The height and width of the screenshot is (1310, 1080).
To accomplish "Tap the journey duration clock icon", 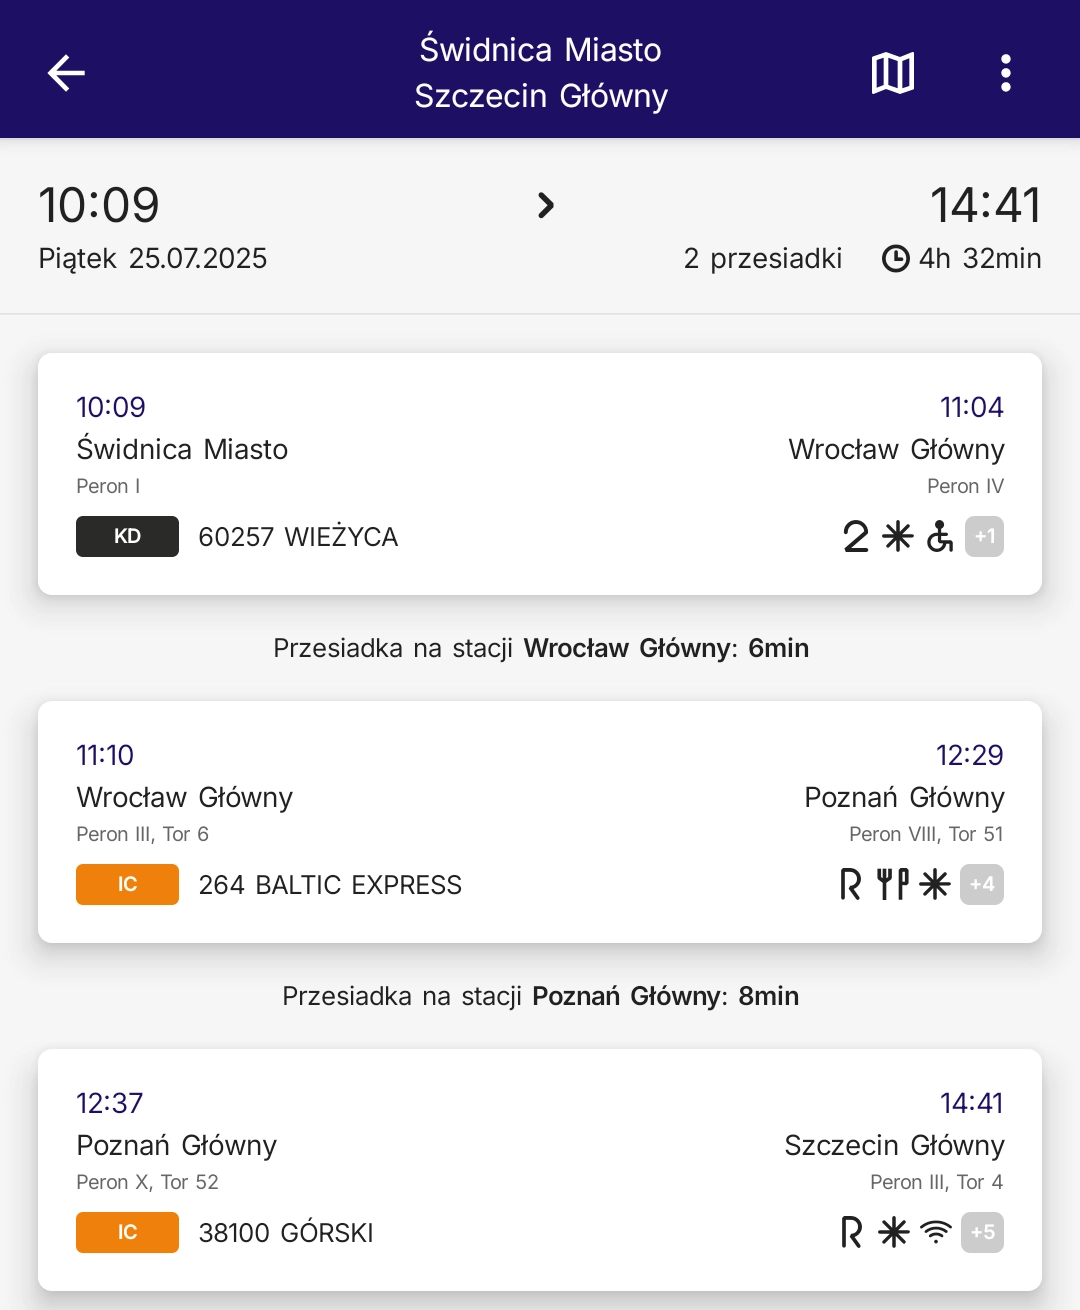I will coord(895,259).
